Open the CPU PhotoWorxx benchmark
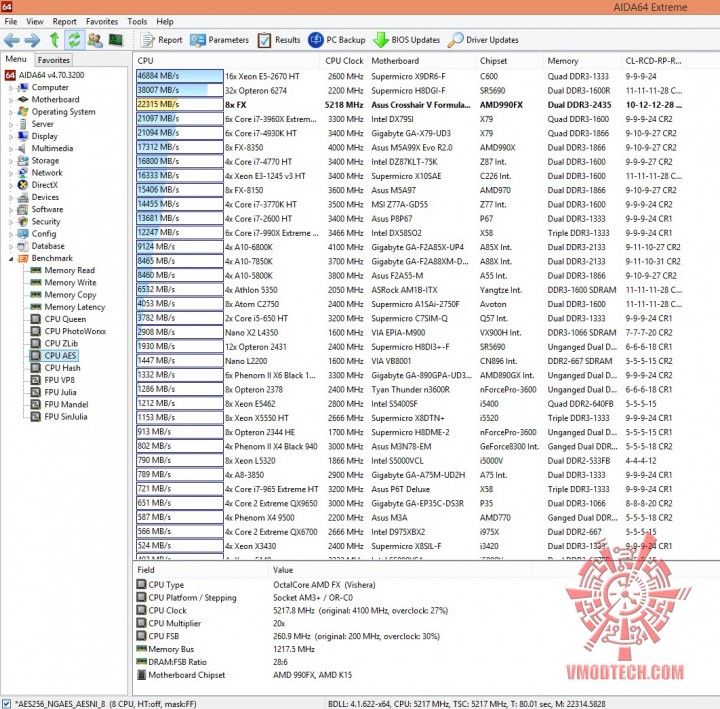Image resolution: width=720 pixels, height=709 pixels. click(x=75, y=332)
